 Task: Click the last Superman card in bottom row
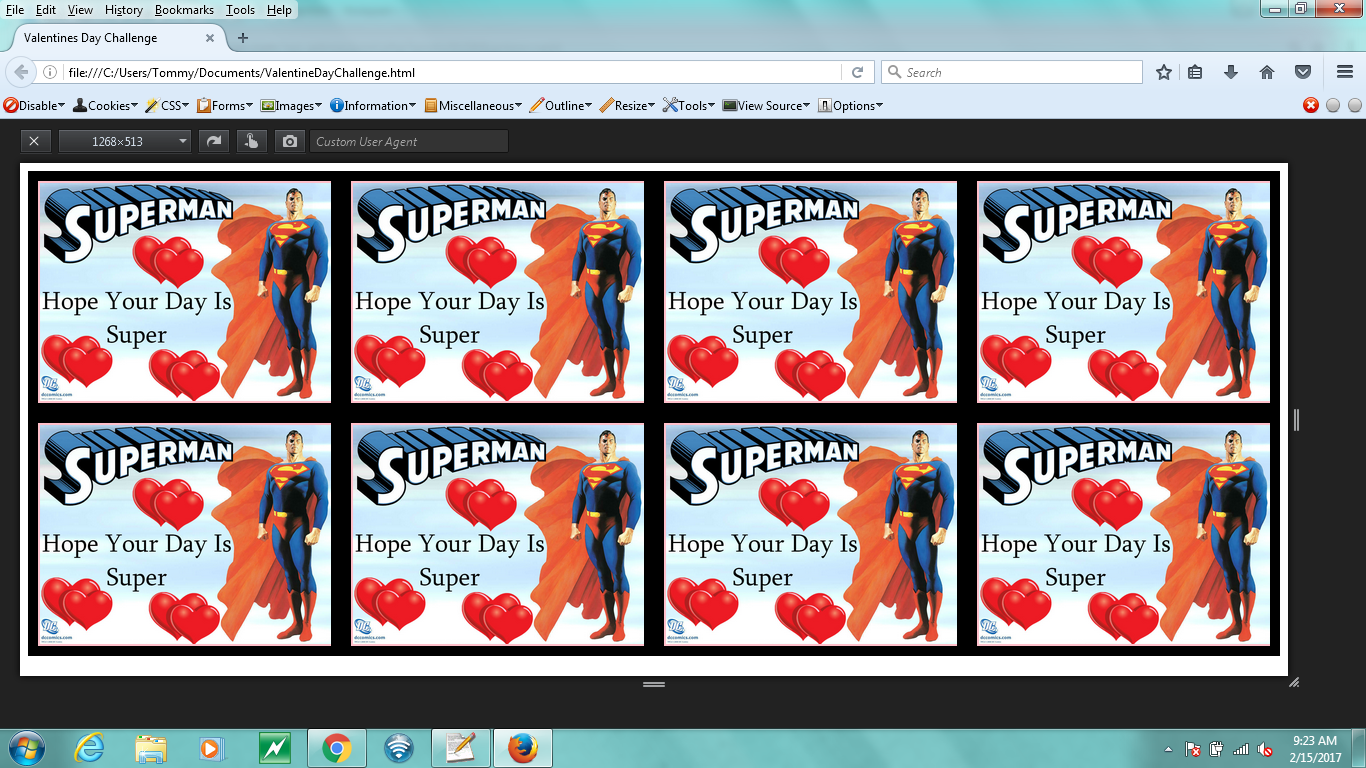coord(1123,535)
